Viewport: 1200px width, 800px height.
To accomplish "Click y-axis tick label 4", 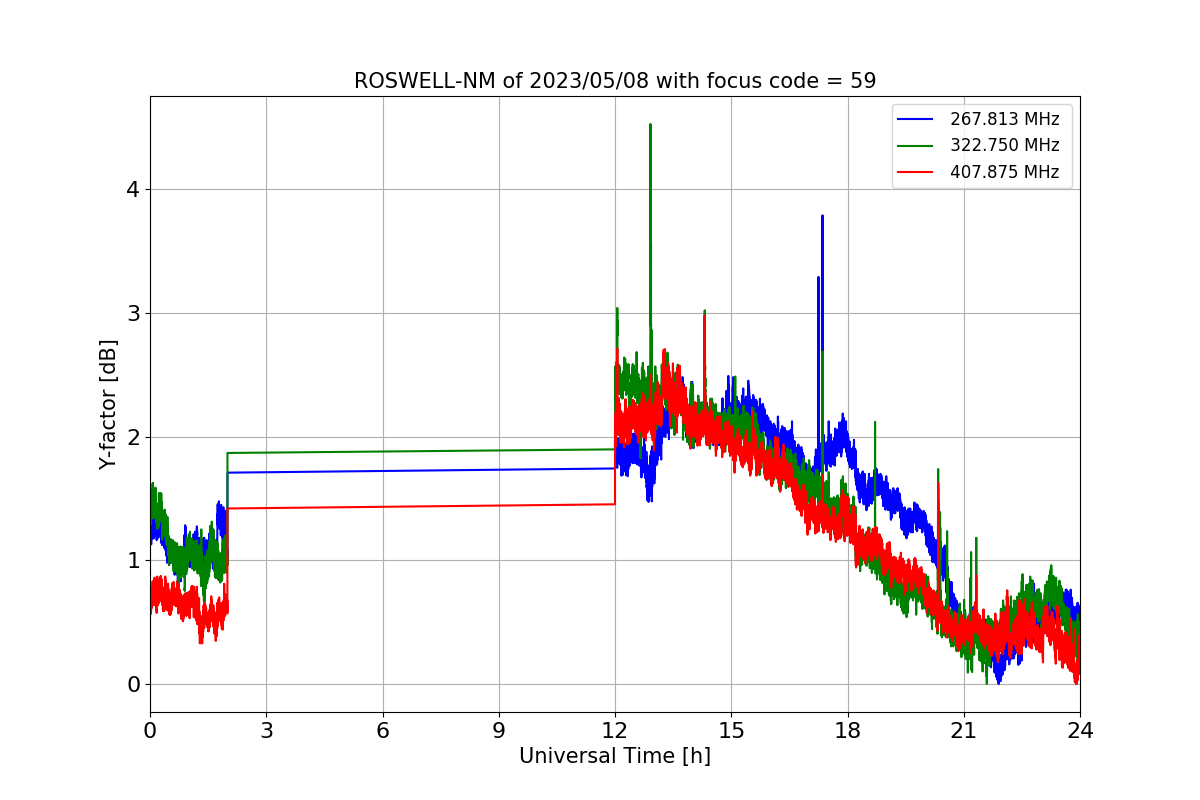I will (x=133, y=189).
